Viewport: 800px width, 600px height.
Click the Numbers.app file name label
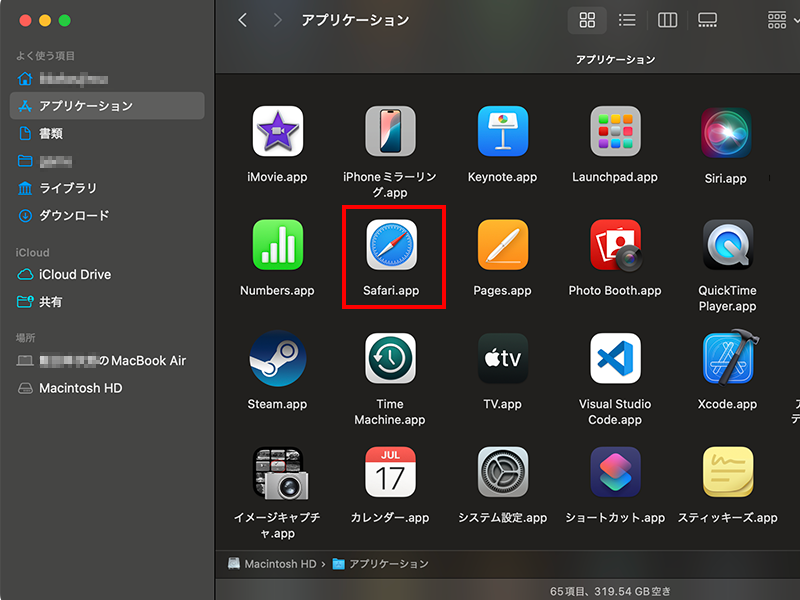(278, 290)
